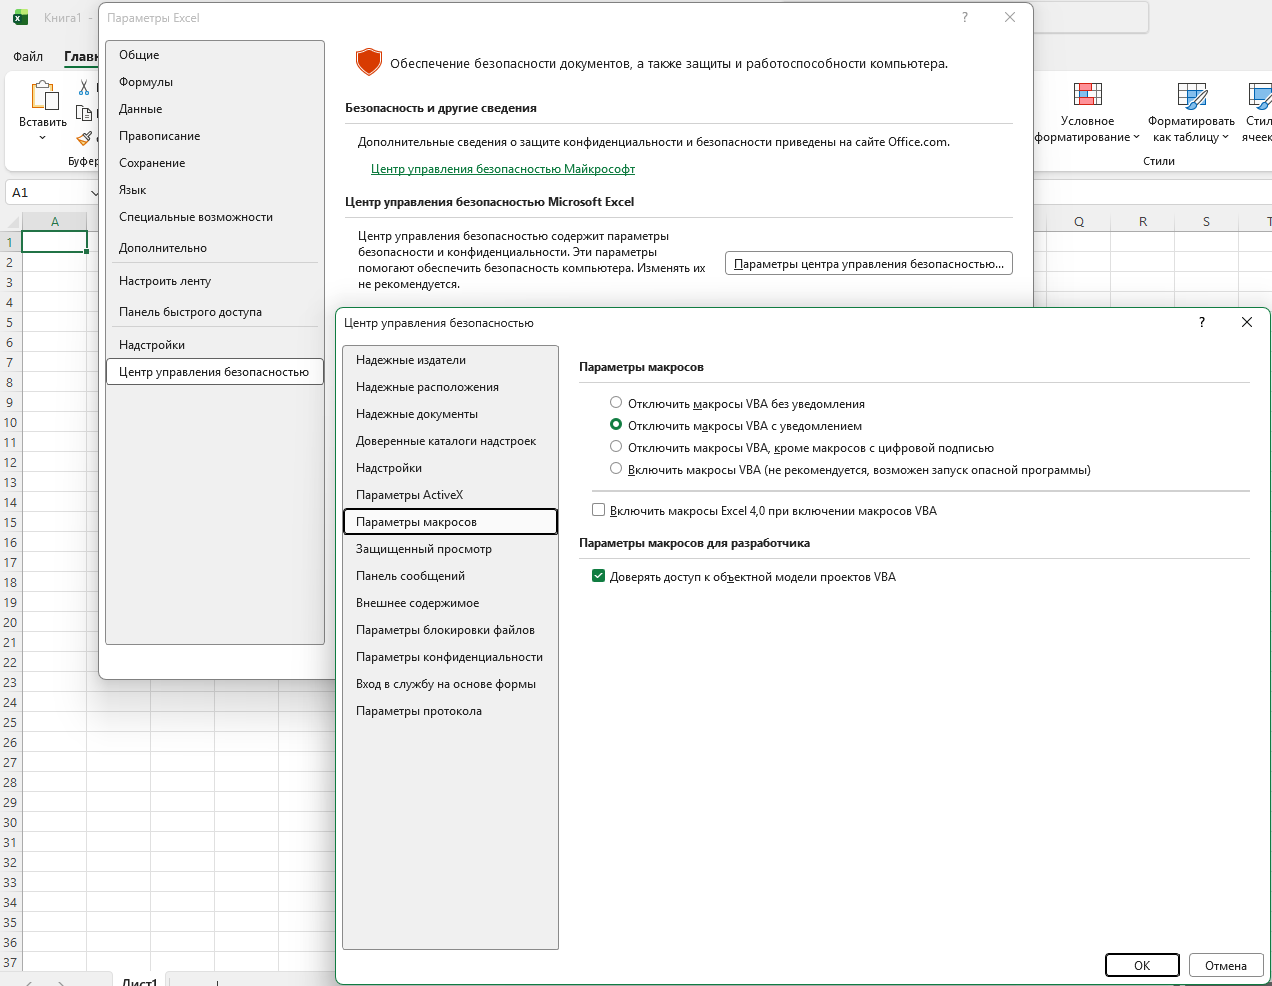This screenshot has height=986, width=1272.
Task: Click the Format as Table icon
Action: pyautogui.click(x=1192, y=95)
